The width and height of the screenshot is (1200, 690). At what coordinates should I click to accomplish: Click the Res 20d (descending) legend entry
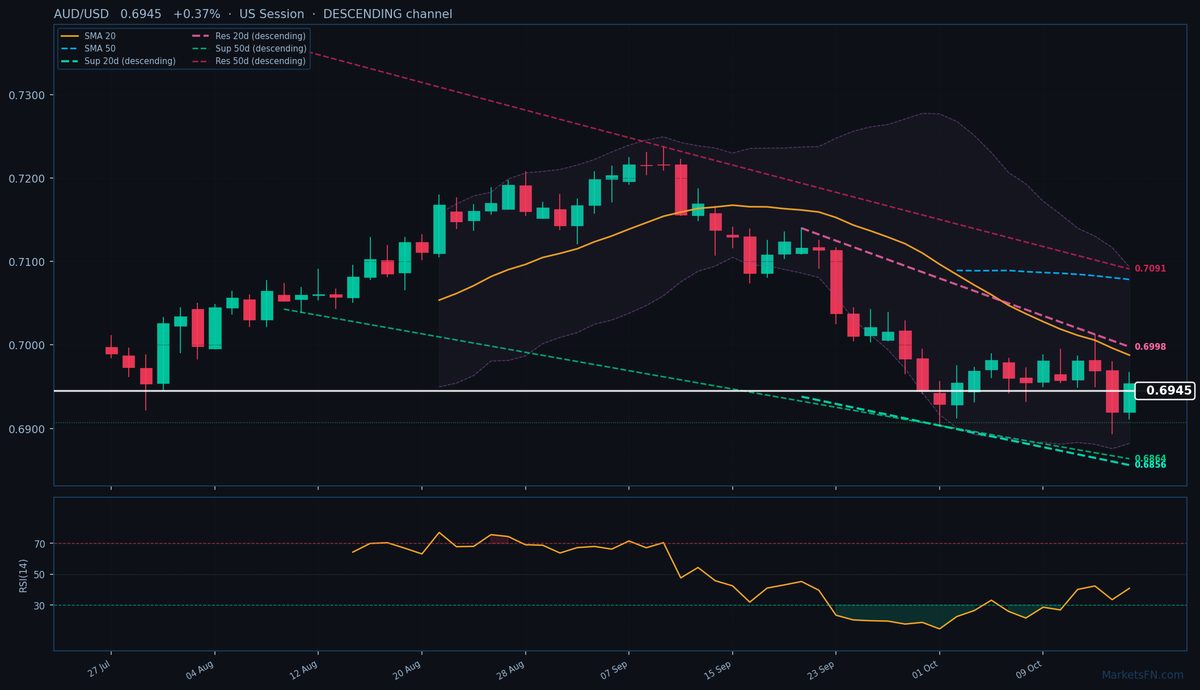click(x=248, y=36)
